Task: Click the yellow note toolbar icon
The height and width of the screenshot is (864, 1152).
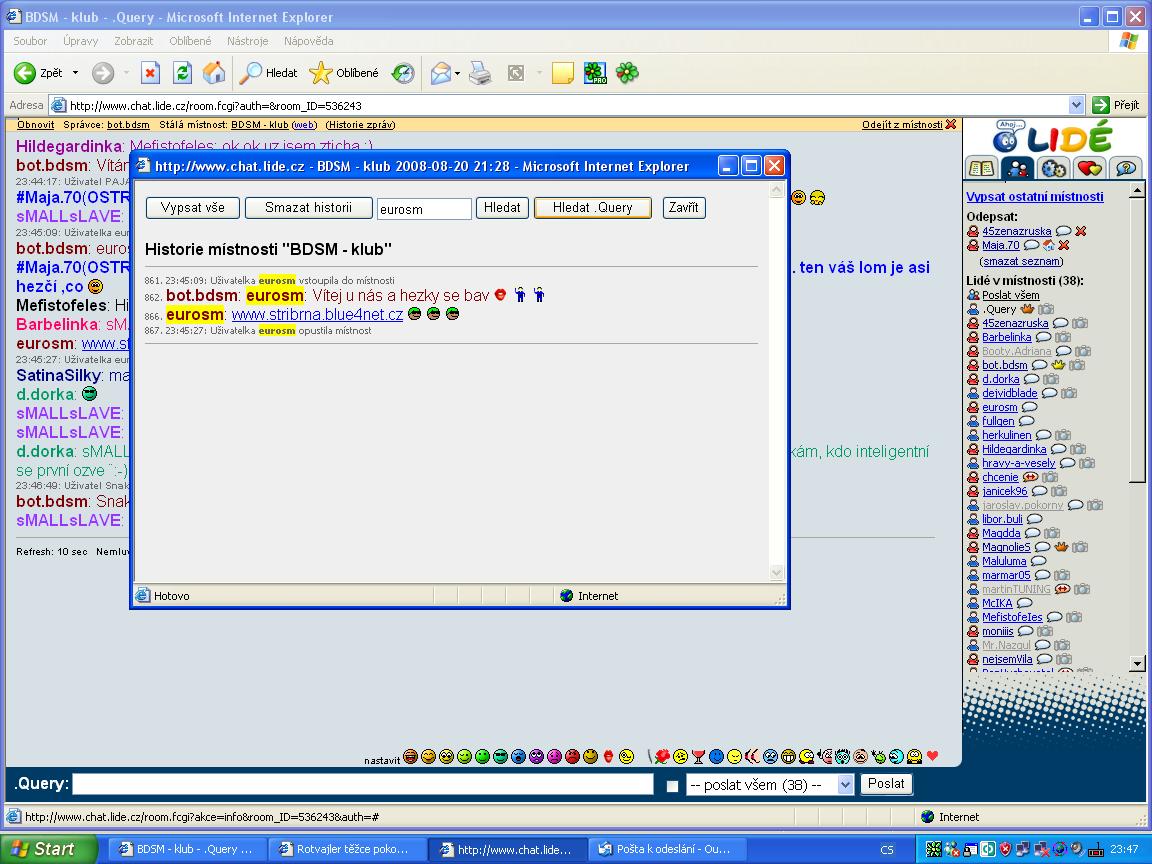Action: (x=562, y=73)
